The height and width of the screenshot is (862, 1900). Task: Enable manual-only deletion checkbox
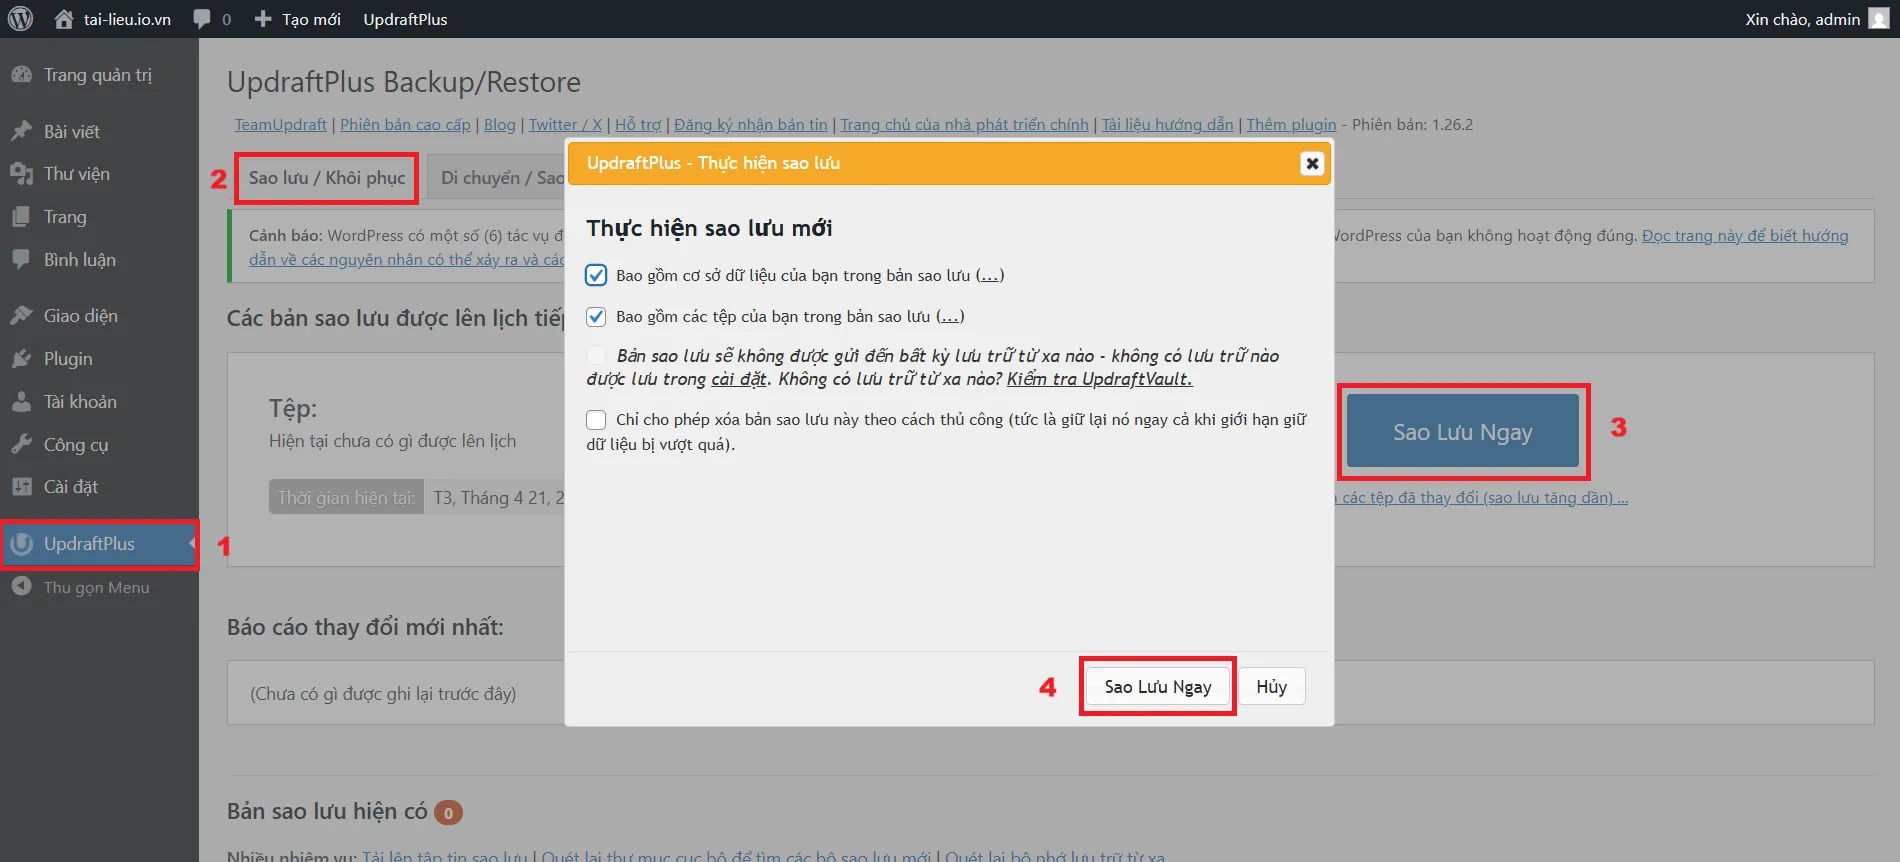[x=596, y=420]
